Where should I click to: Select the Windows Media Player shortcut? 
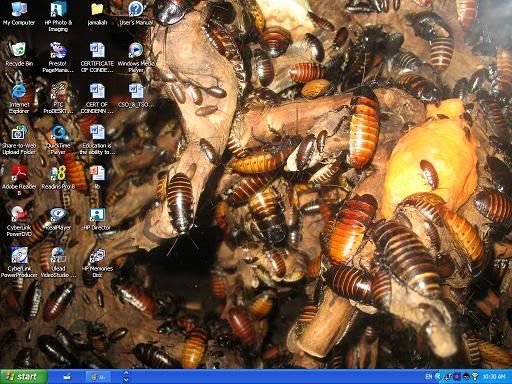136,58
